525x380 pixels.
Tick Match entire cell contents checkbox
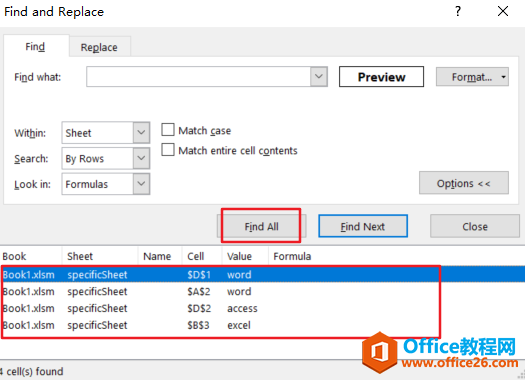[168, 150]
